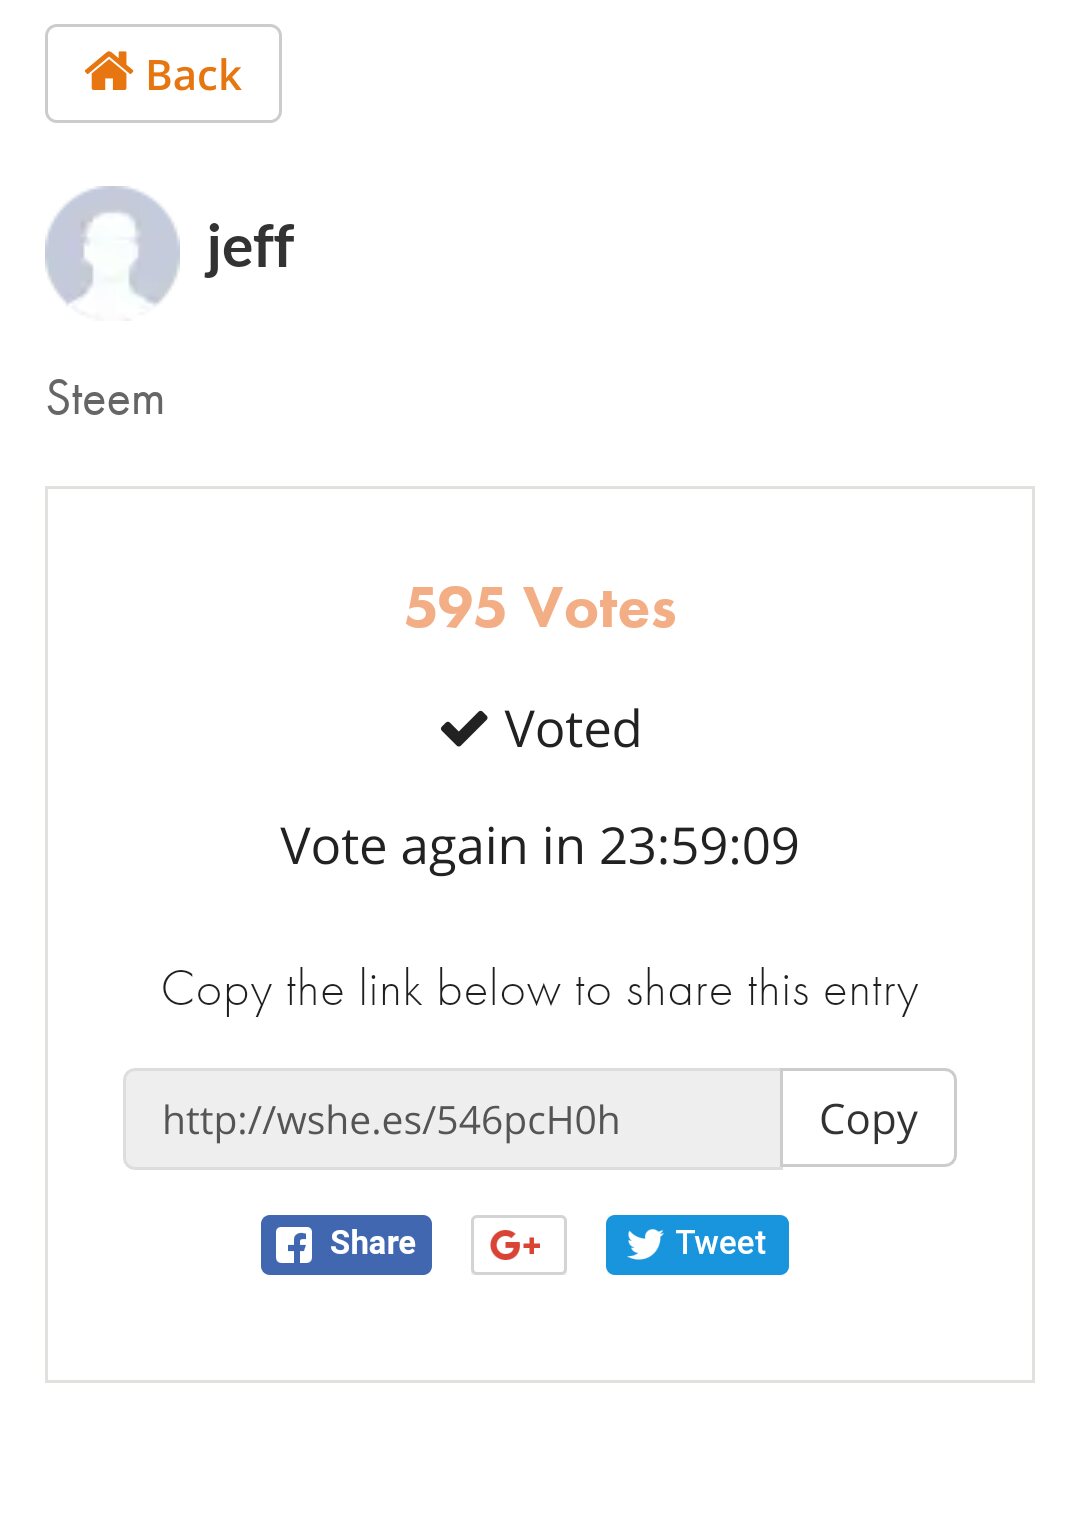Go back with the Back button
Screen dimensions: 1078x1515
pos(163,74)
